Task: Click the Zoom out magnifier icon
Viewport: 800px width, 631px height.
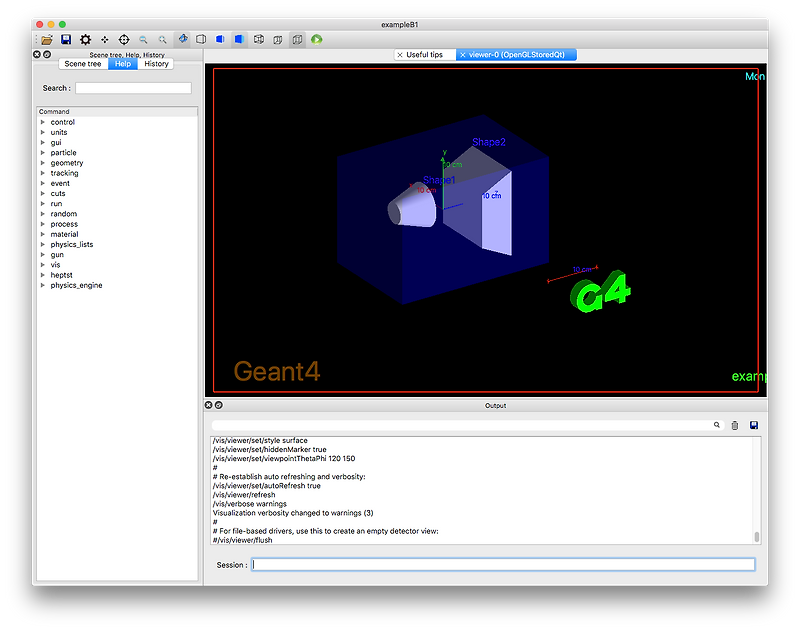Action: click(143, 39)
